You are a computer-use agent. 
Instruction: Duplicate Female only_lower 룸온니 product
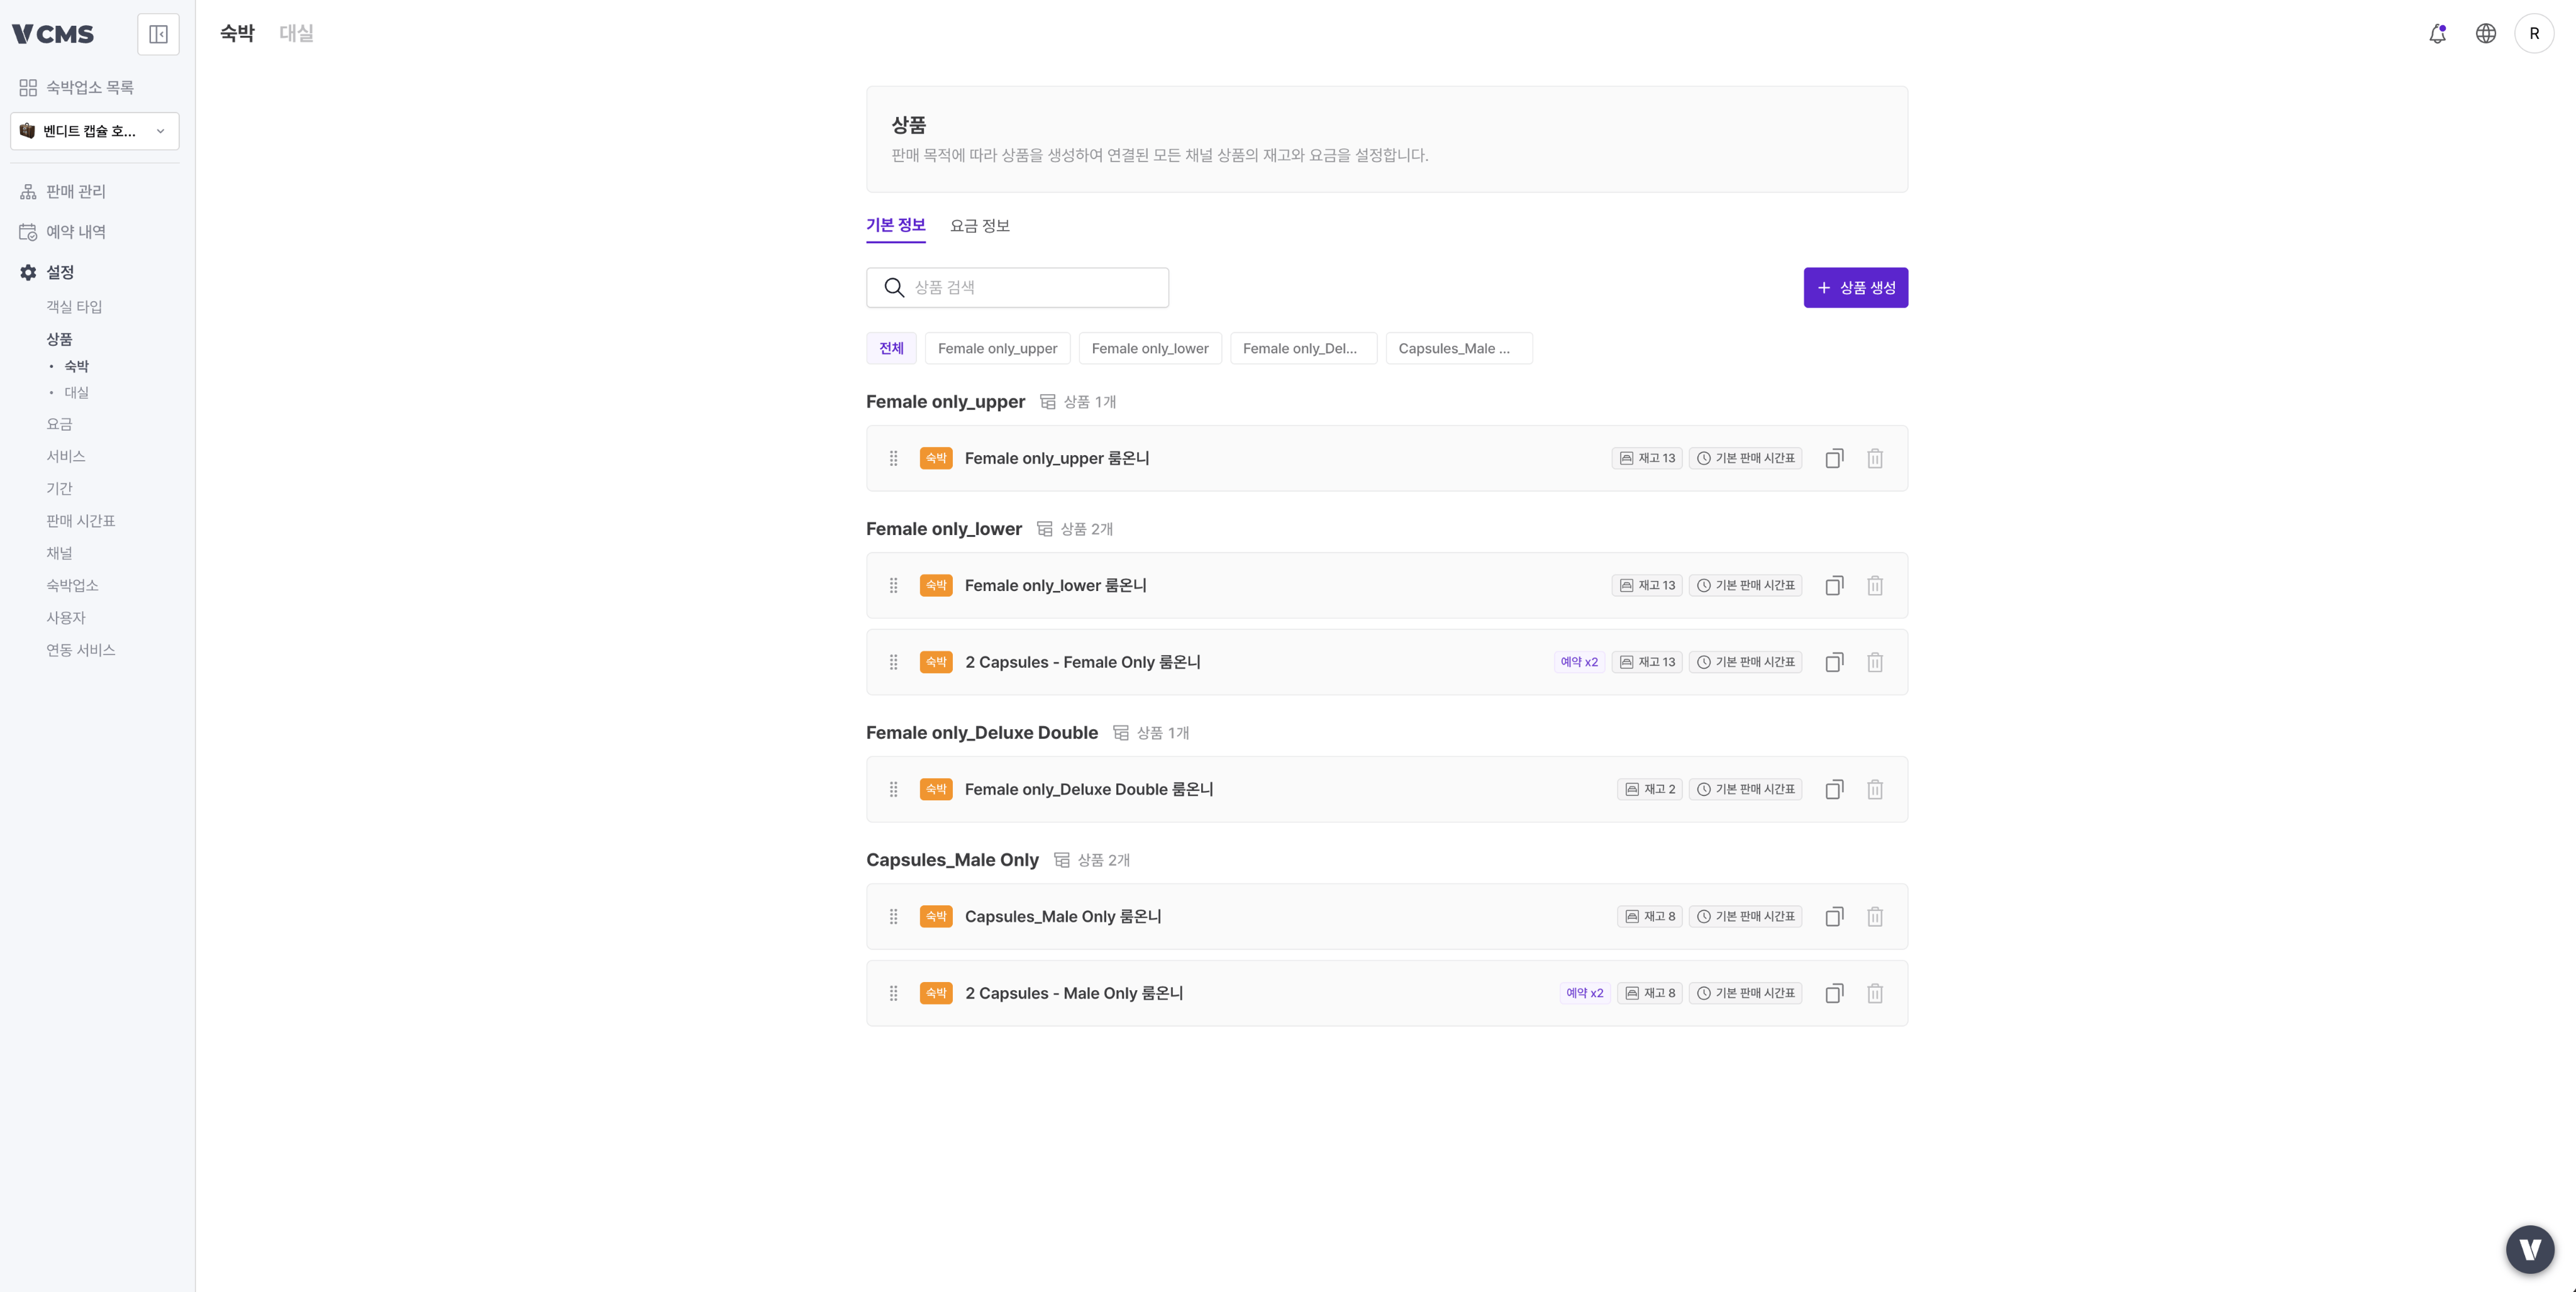click(1834, 585)
